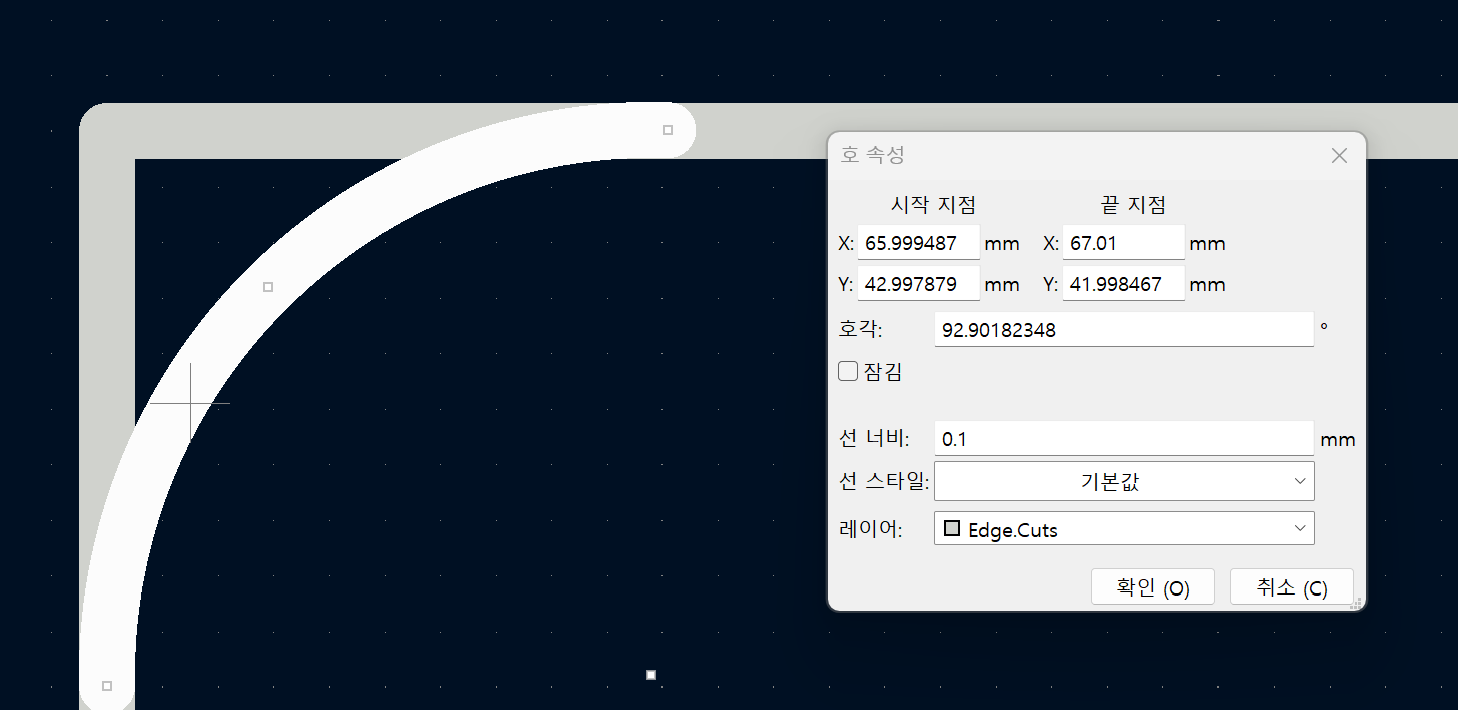Viewport: 1458px width, 710px height.
Task: Click the line width field showing 0.1
Action: 1124,439
